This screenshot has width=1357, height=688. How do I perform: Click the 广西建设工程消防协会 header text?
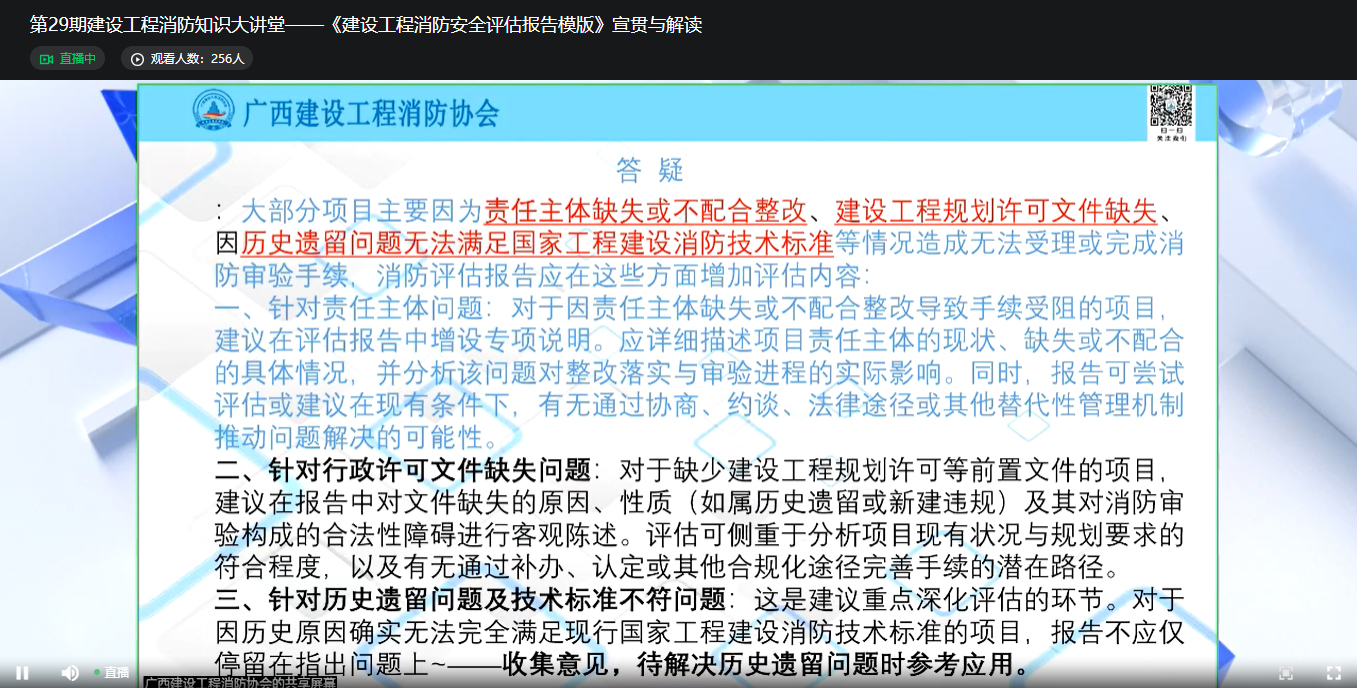click(371, 113)
